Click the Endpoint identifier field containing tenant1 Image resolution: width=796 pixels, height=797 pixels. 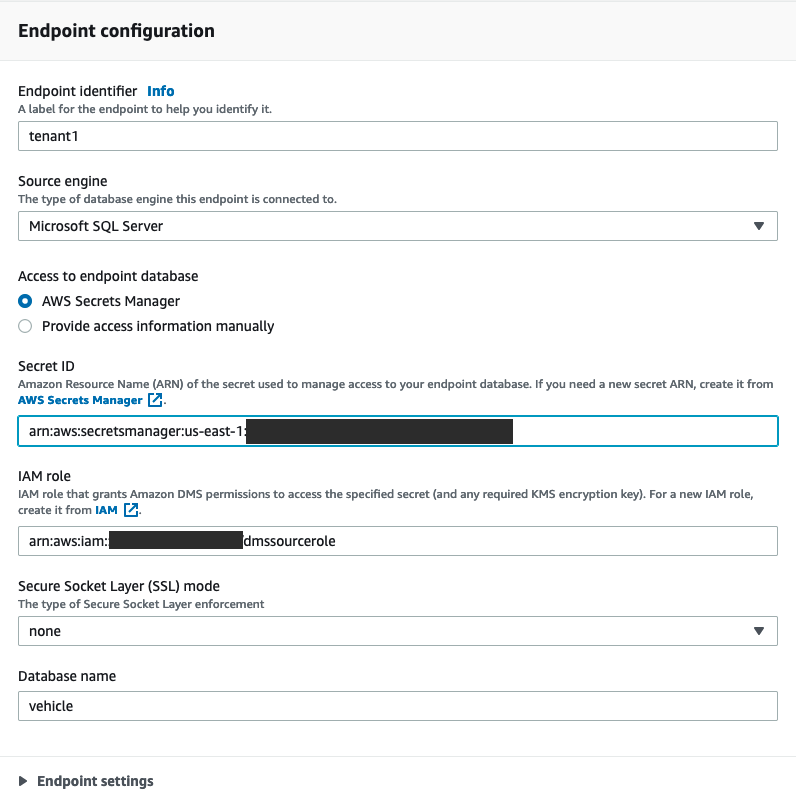(x=397, y=136)
